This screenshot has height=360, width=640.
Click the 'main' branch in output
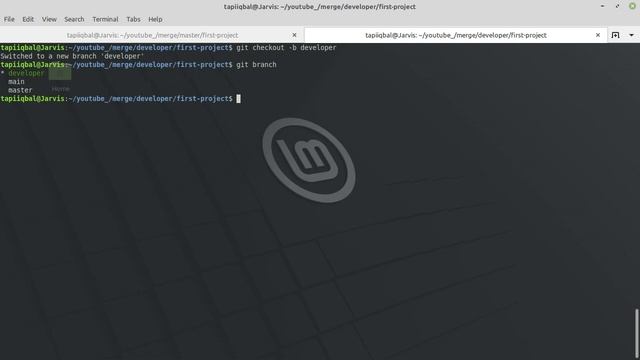(16, 82)
